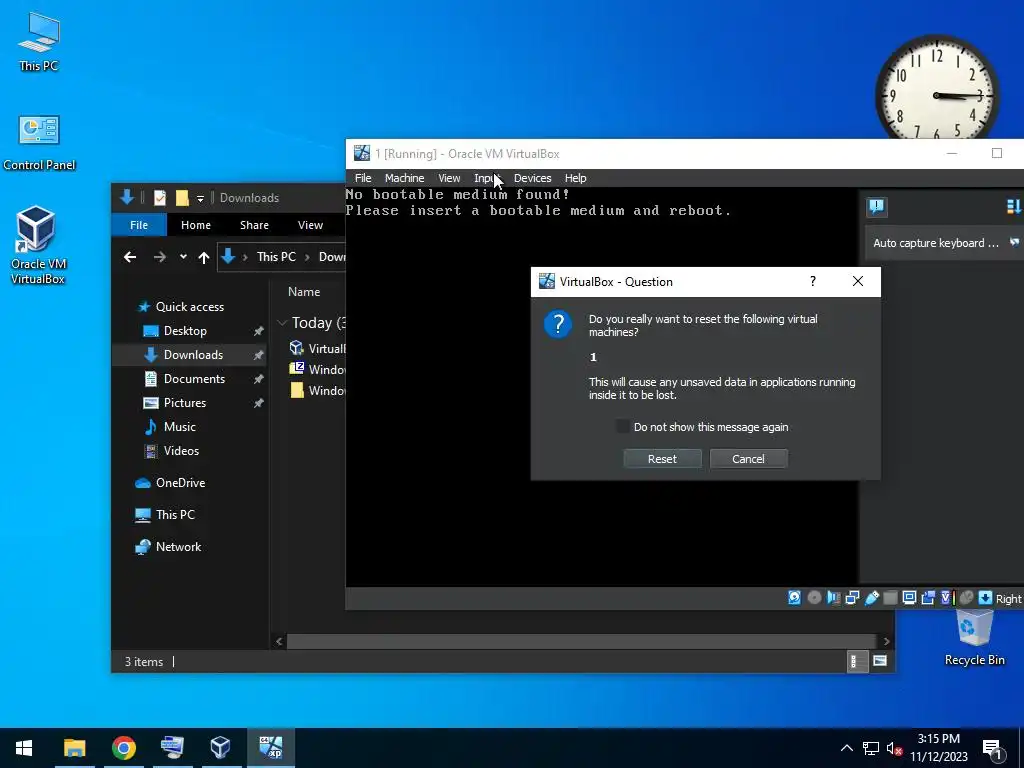
Task: Open the File tab in Explorer
Action: point(138,225)
